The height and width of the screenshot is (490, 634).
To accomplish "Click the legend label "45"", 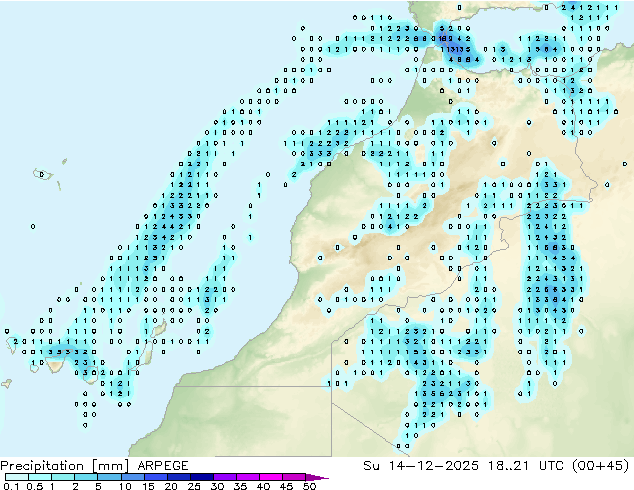I will coord(286,486).
